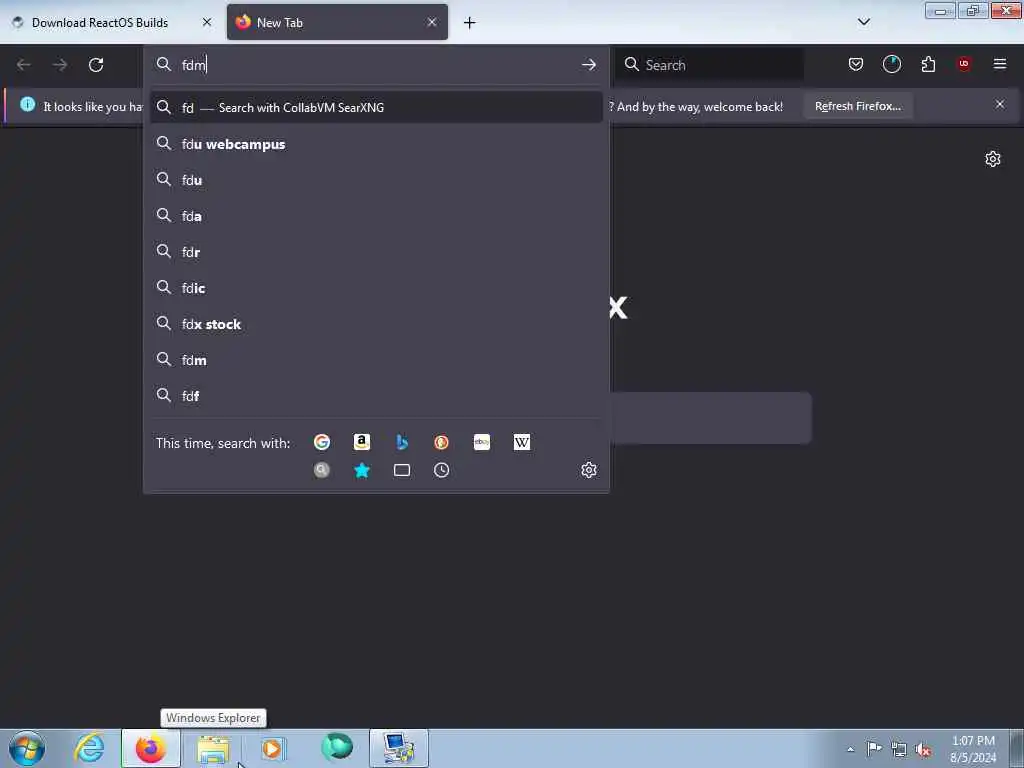
Task: Open Action Center flag in system tray
Action: 874,749
